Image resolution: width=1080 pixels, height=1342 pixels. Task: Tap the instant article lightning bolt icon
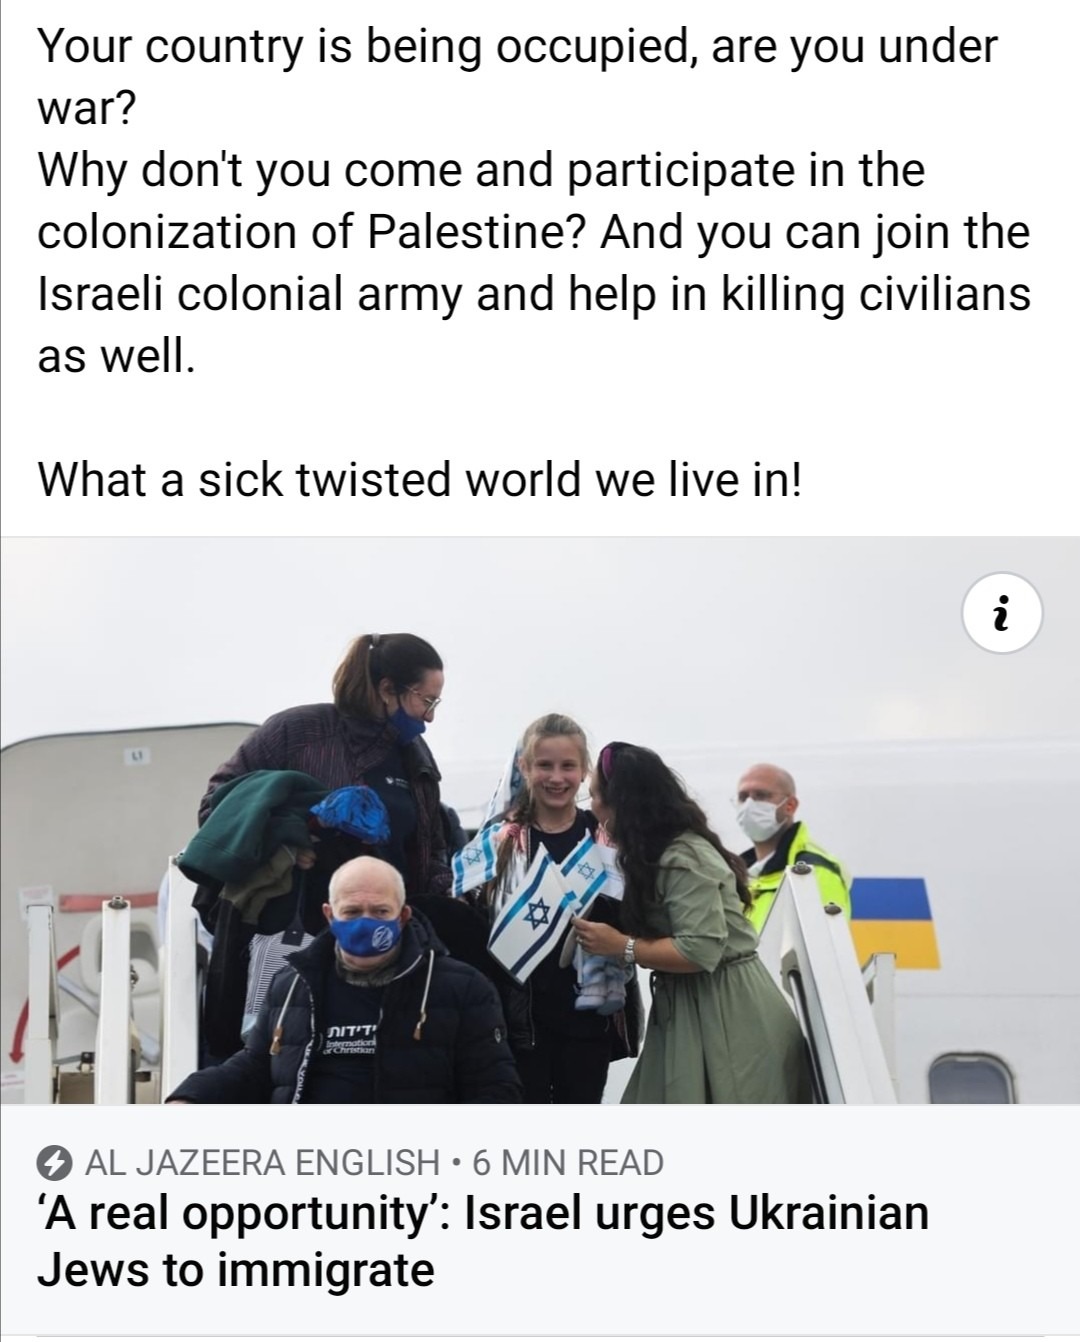coord(56,1163)
